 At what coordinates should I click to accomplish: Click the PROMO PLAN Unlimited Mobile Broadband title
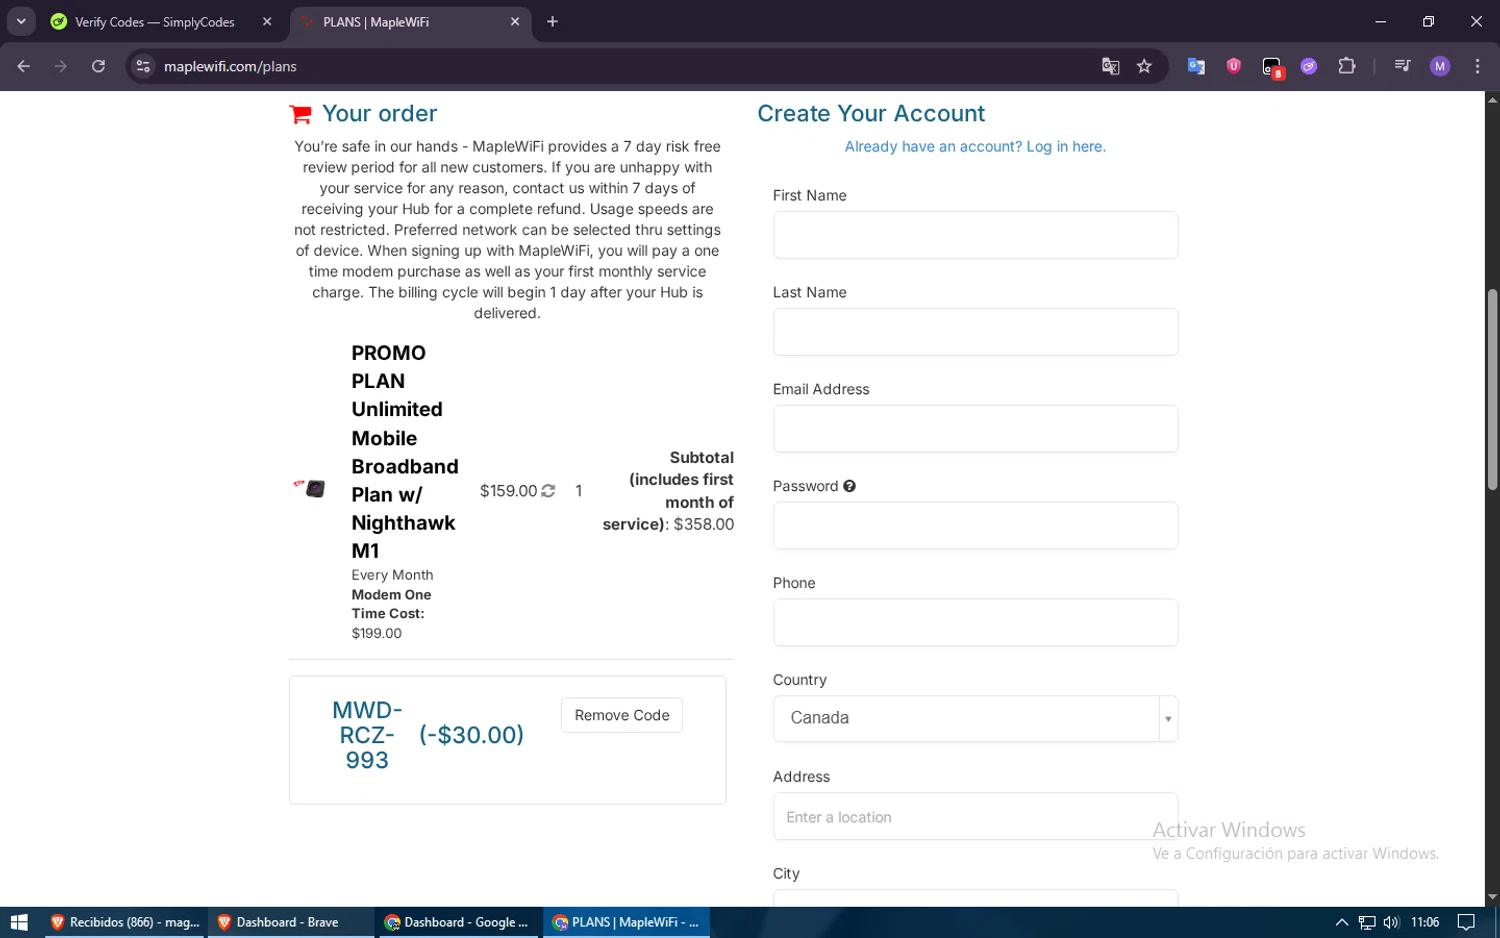click(x=405, y=452)
